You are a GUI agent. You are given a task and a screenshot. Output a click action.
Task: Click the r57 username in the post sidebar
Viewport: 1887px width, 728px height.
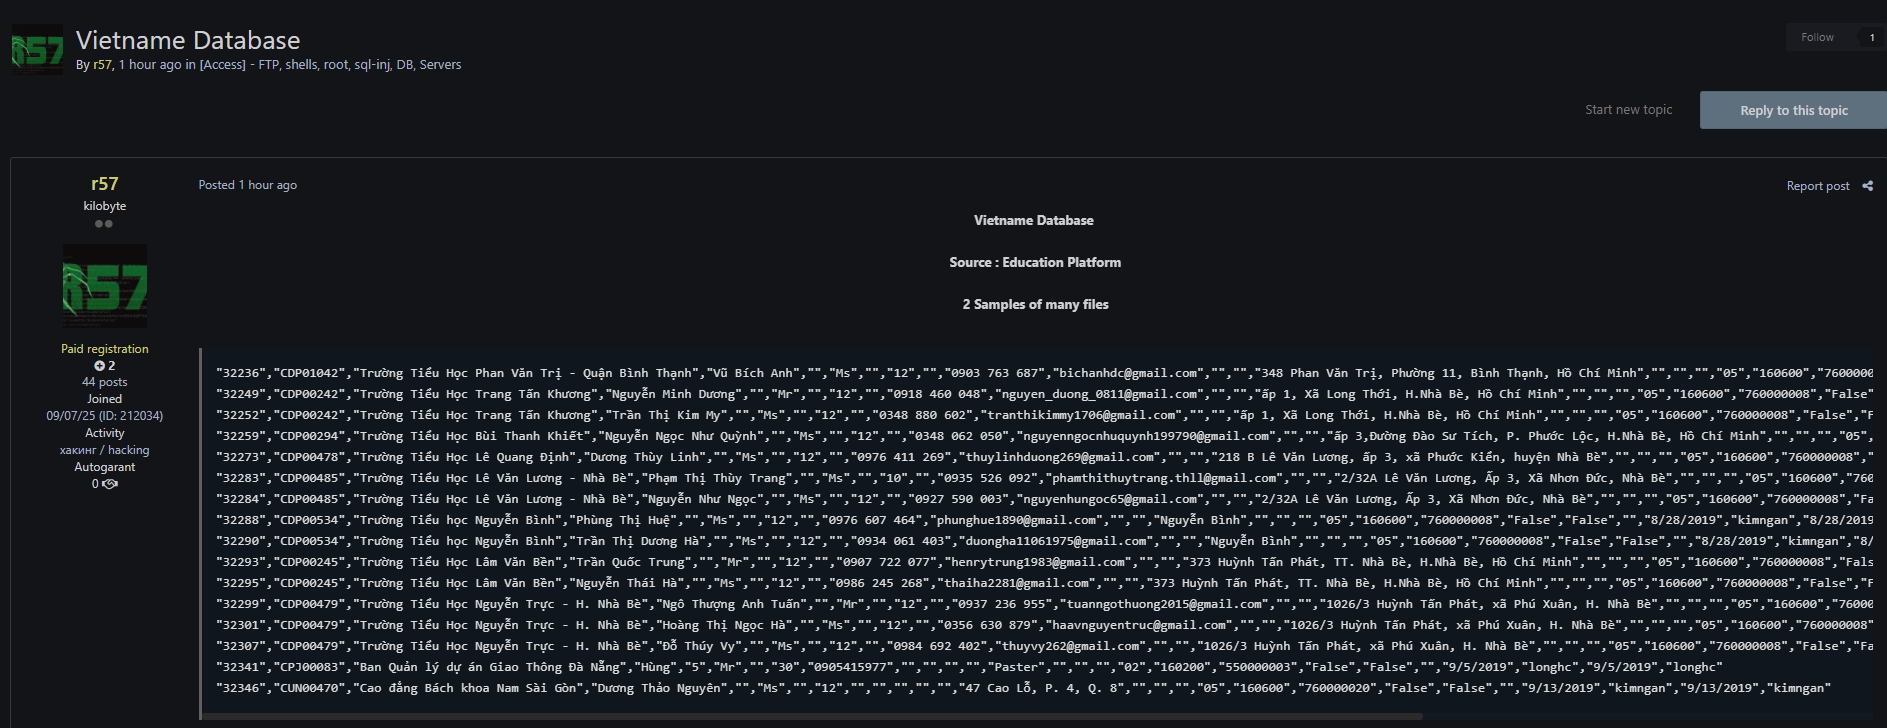tap(105, 184)
